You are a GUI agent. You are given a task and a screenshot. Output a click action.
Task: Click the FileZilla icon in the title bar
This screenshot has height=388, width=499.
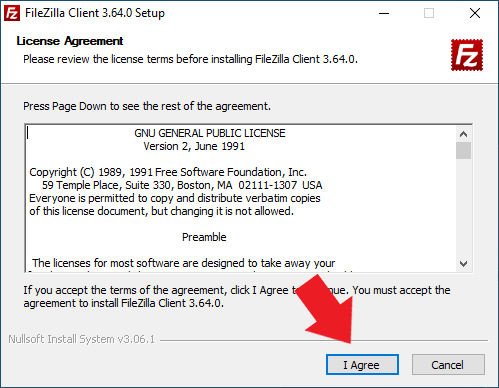(12, 14)
